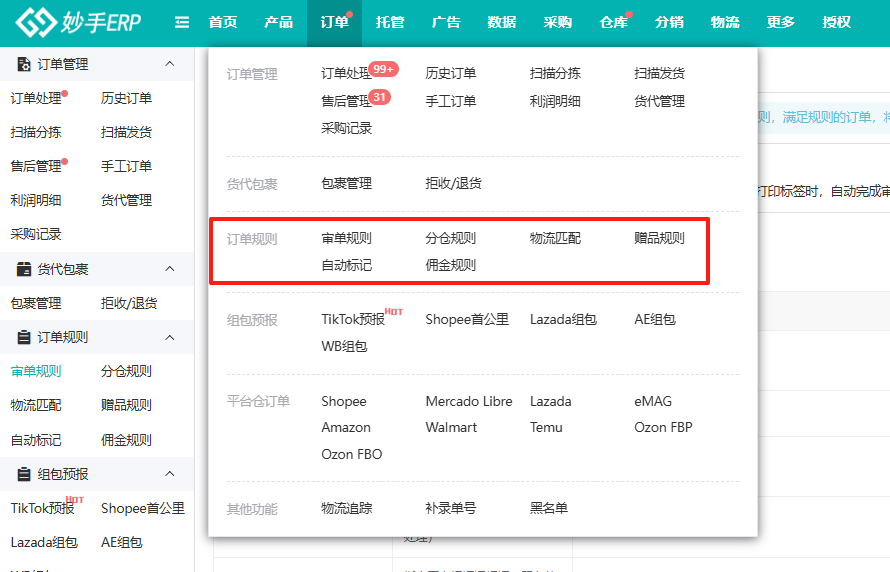The width and height of the screenshot is (890, 572).
Task: Open the 数据 top menu
Action: point(502,22)
